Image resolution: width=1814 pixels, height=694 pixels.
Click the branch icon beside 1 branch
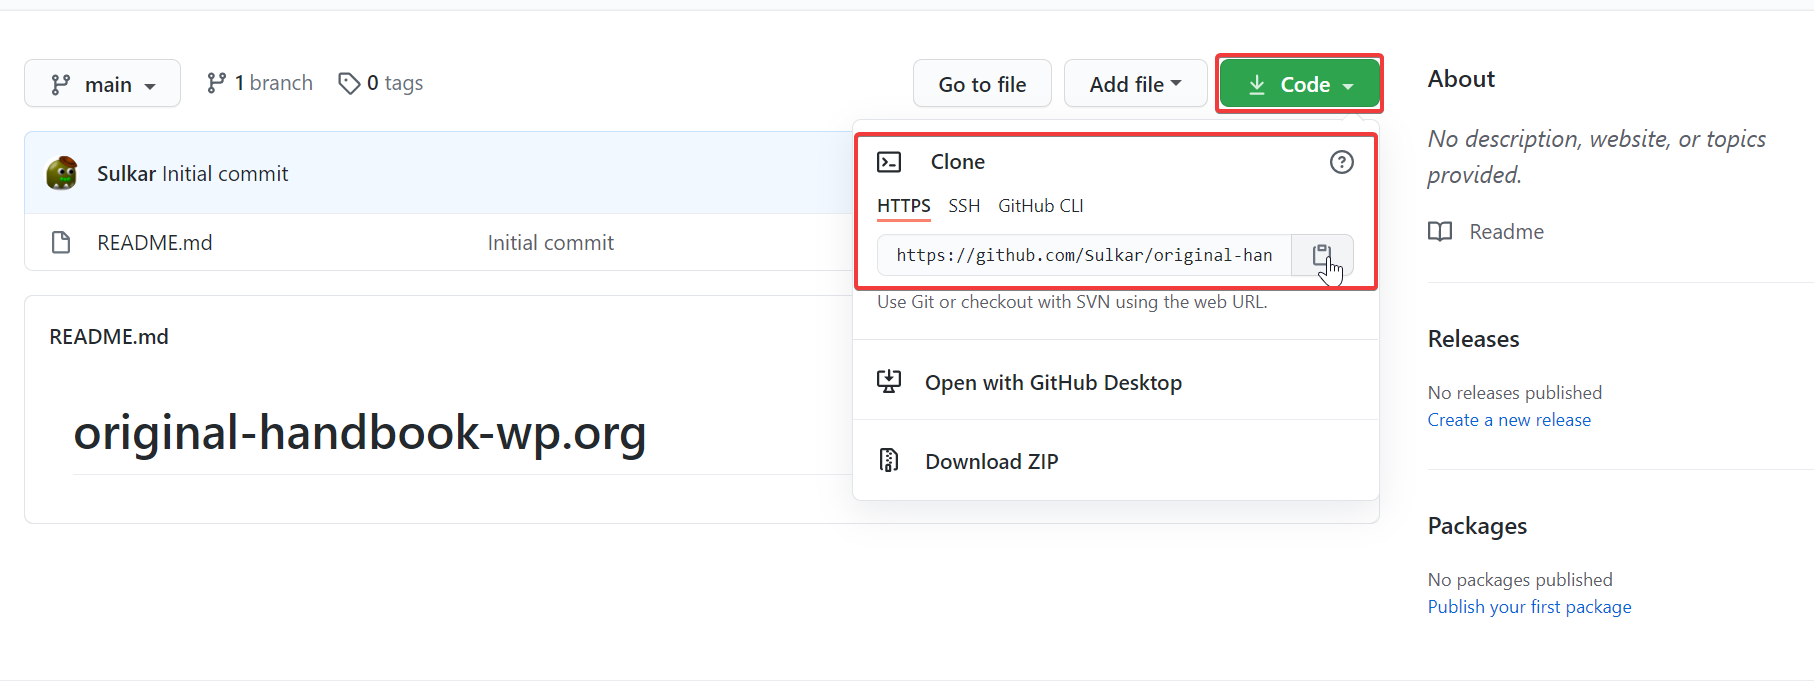click(x=216, y=83)
